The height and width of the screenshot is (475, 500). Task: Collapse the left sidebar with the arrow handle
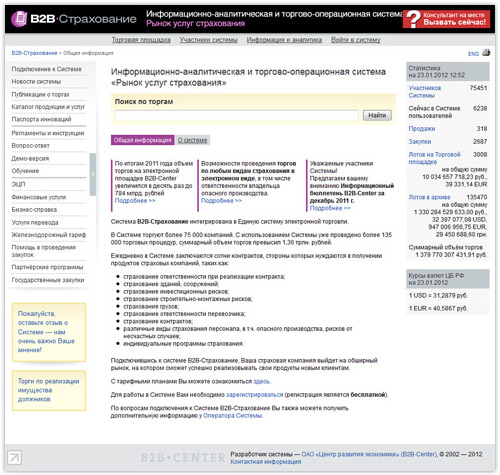click(x=93, y=174)
